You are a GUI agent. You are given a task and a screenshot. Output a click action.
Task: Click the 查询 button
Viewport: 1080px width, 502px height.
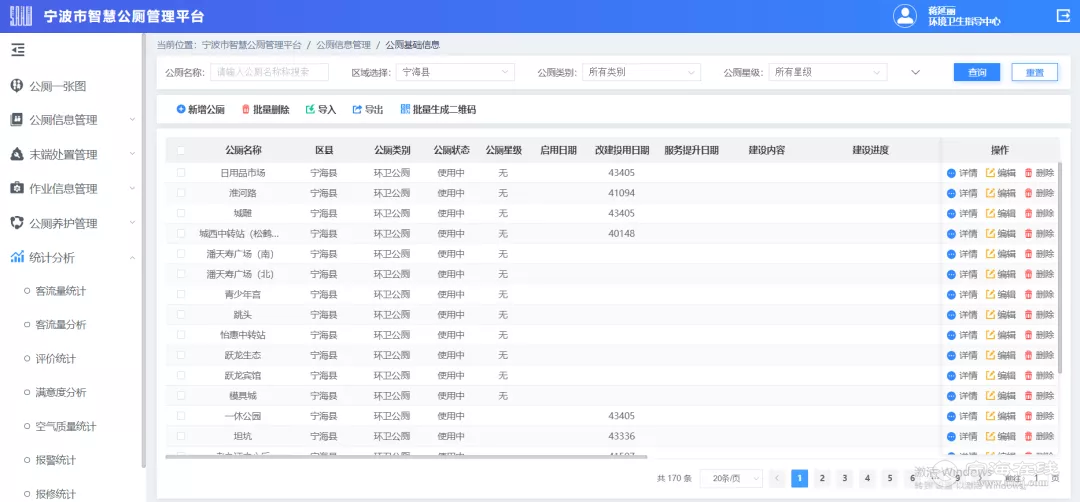point(977,72)
